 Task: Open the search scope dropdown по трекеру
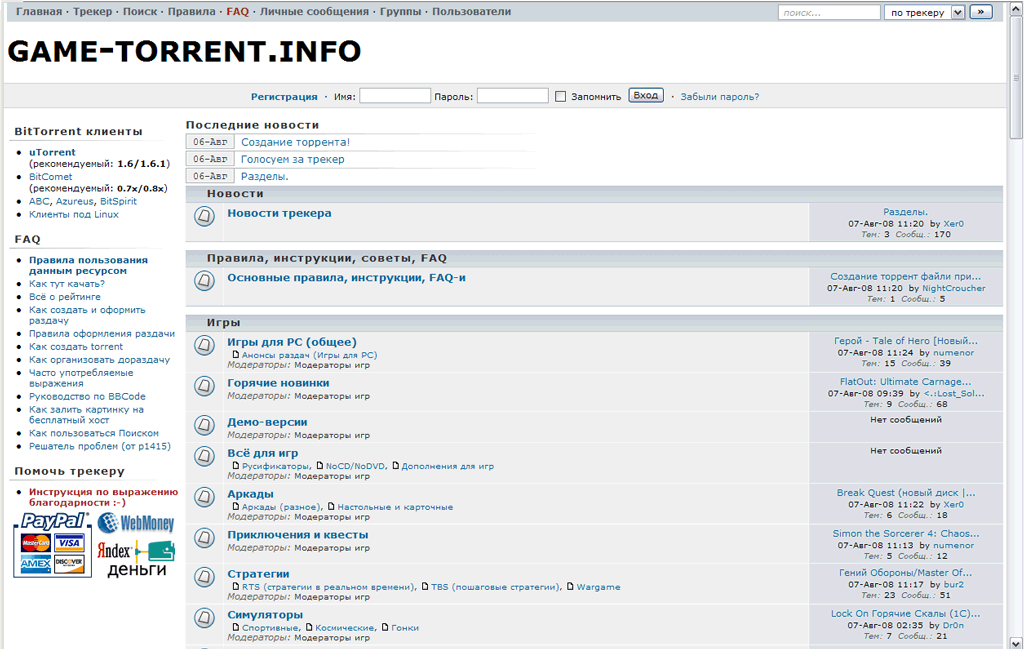point(924,12)
